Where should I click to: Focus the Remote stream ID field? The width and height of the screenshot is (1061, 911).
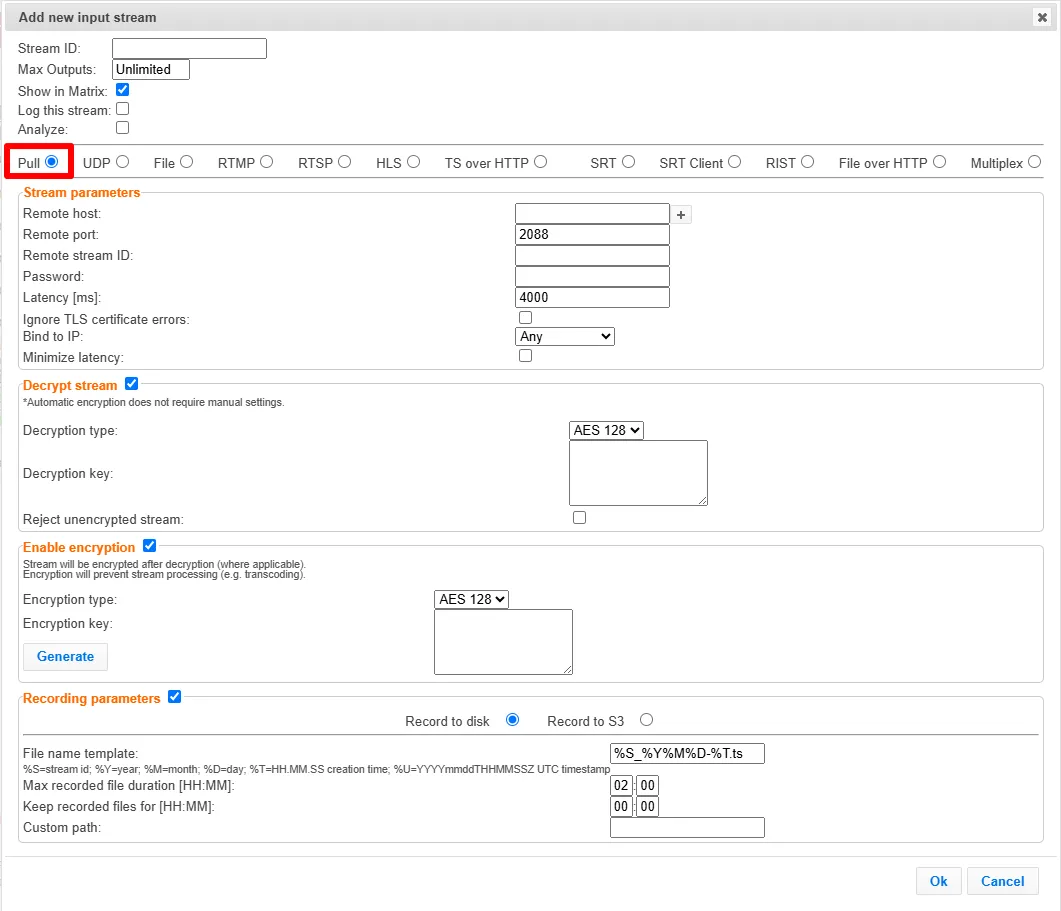pos(592,256)
